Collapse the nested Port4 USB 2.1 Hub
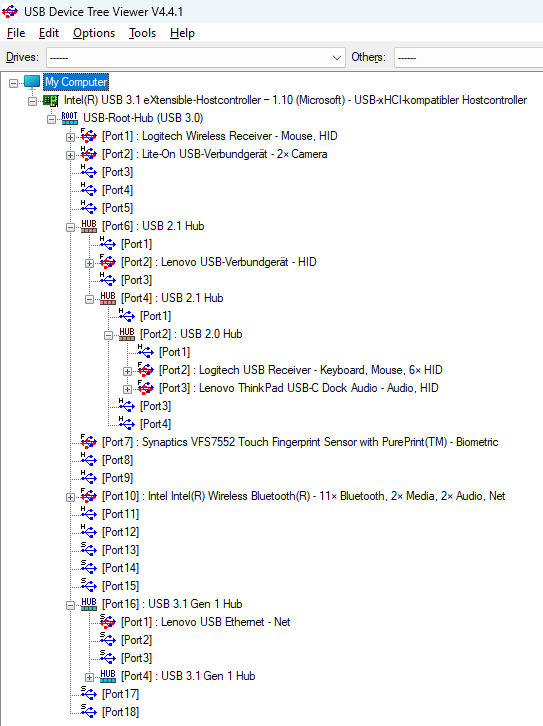The width and height of the screenshot is (543, 726). click(x=89, y=300)
